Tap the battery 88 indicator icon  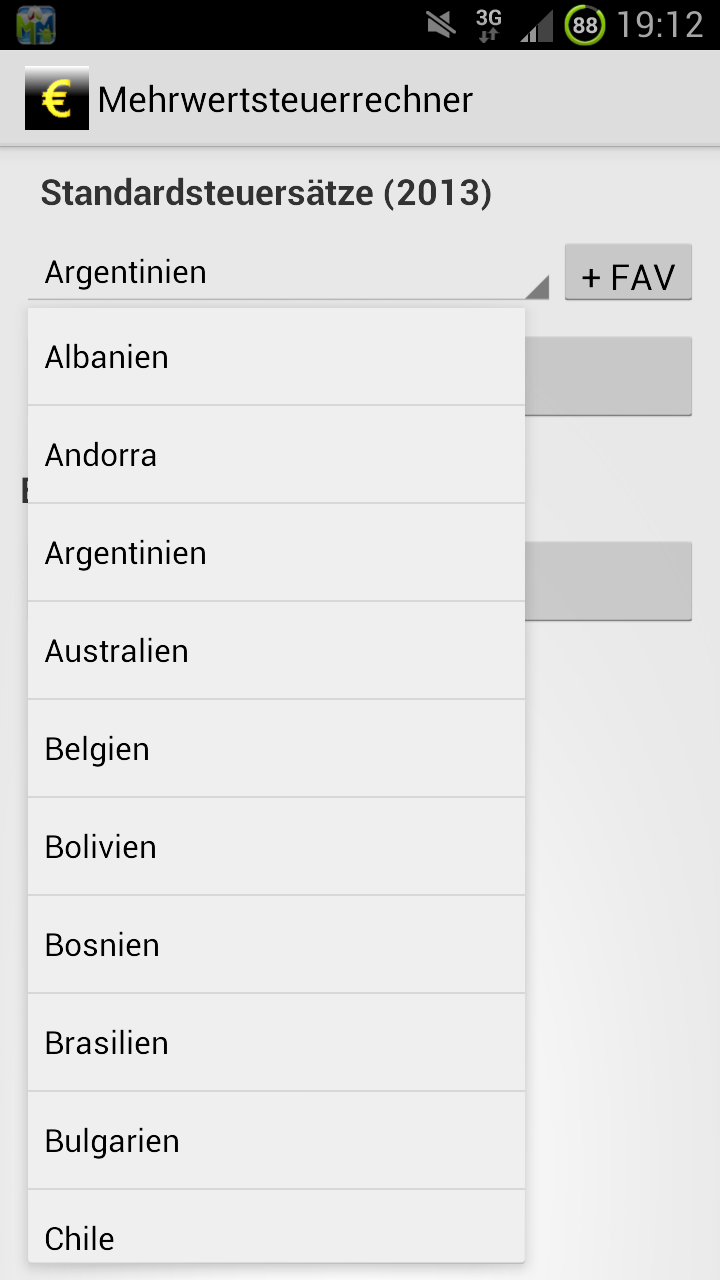(x=585, y=25)
